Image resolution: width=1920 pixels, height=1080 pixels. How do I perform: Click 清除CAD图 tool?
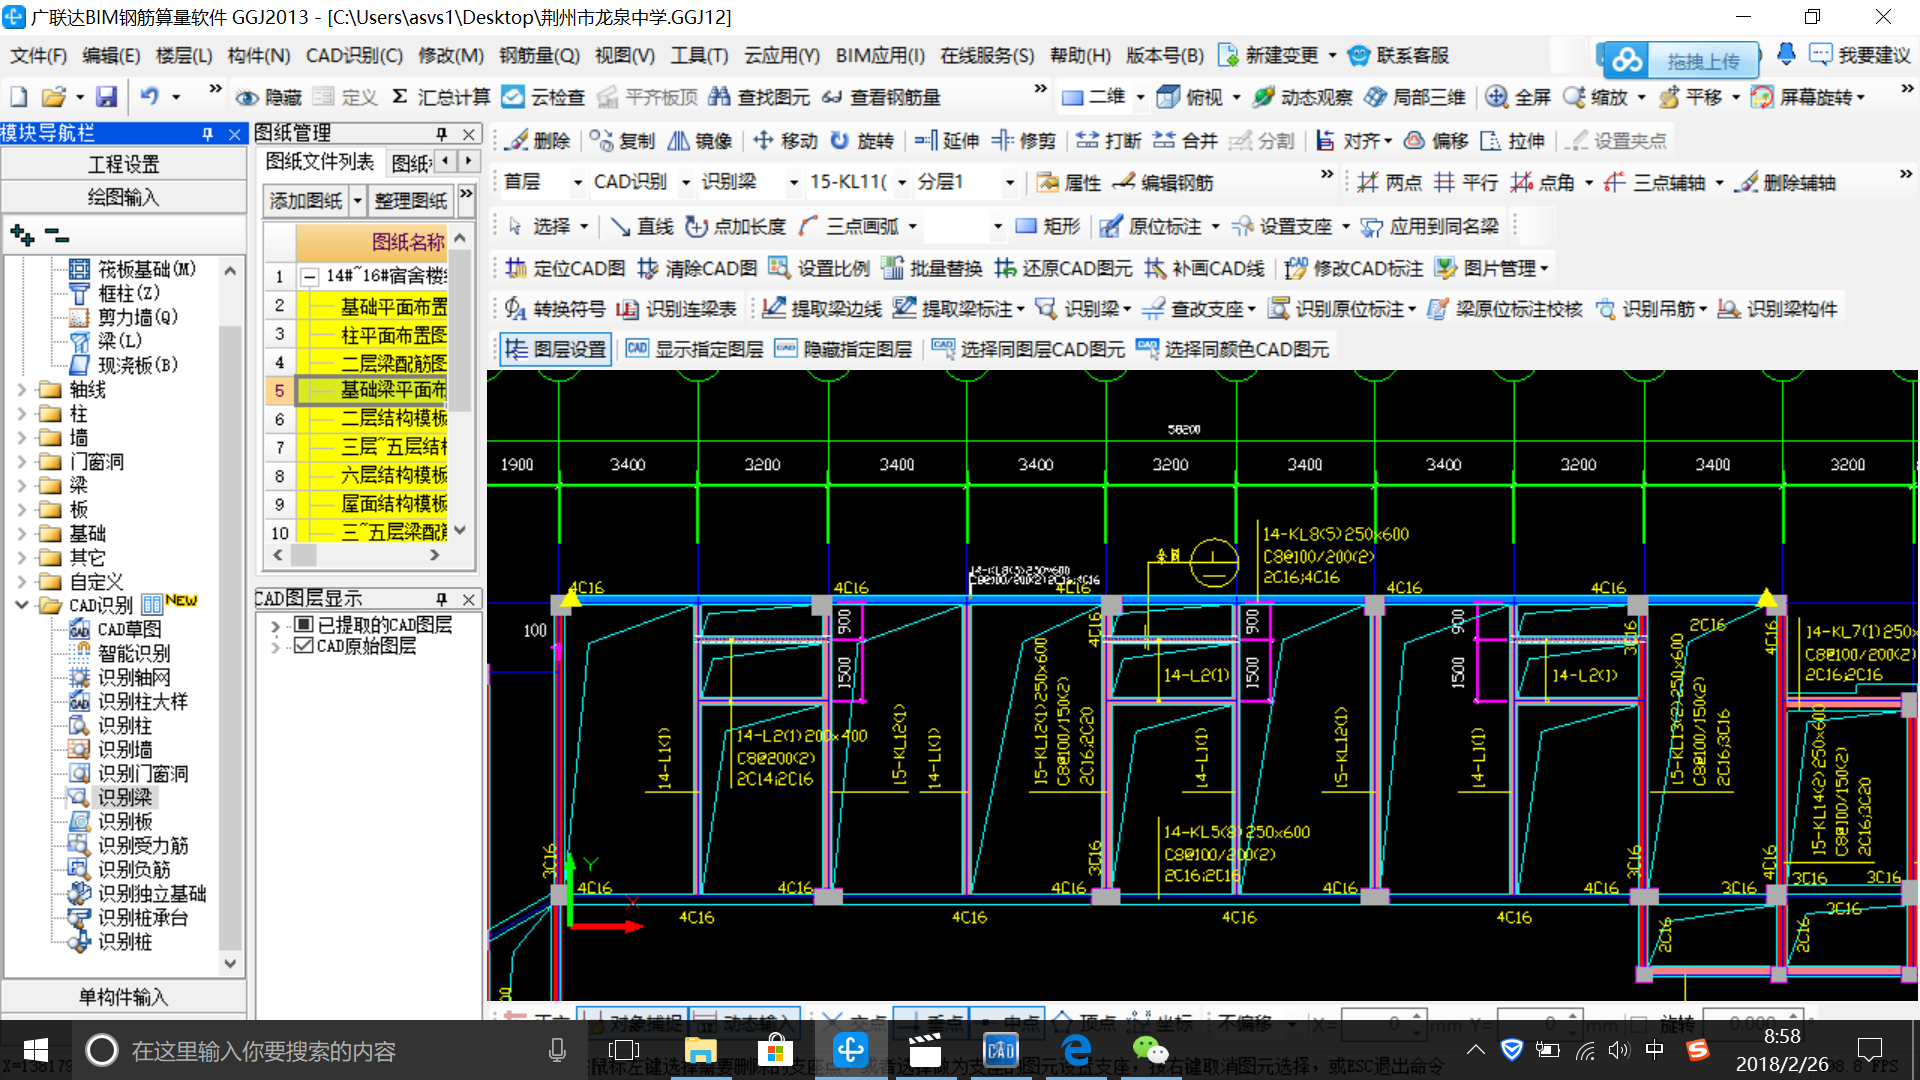pyautogui.click(x=697, y=268)
